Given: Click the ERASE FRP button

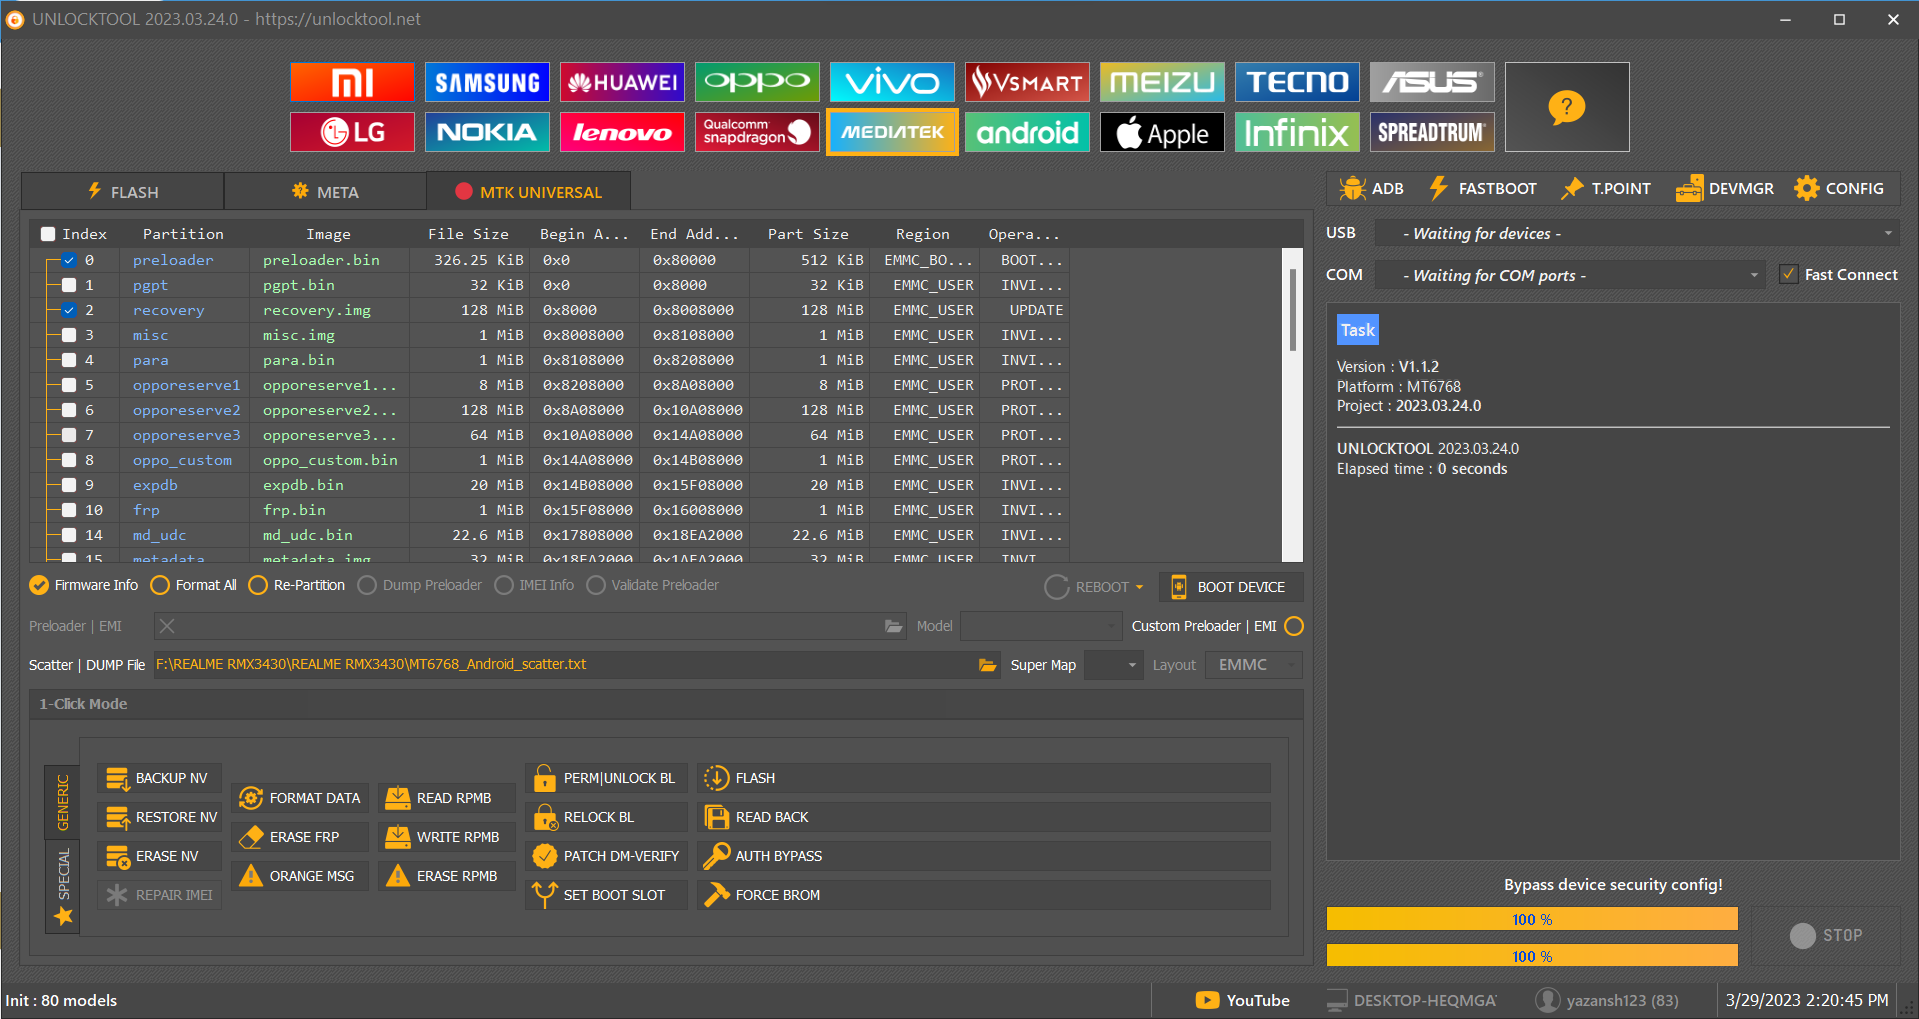Looking at the screenshot, I should click(x=300, y=837).
